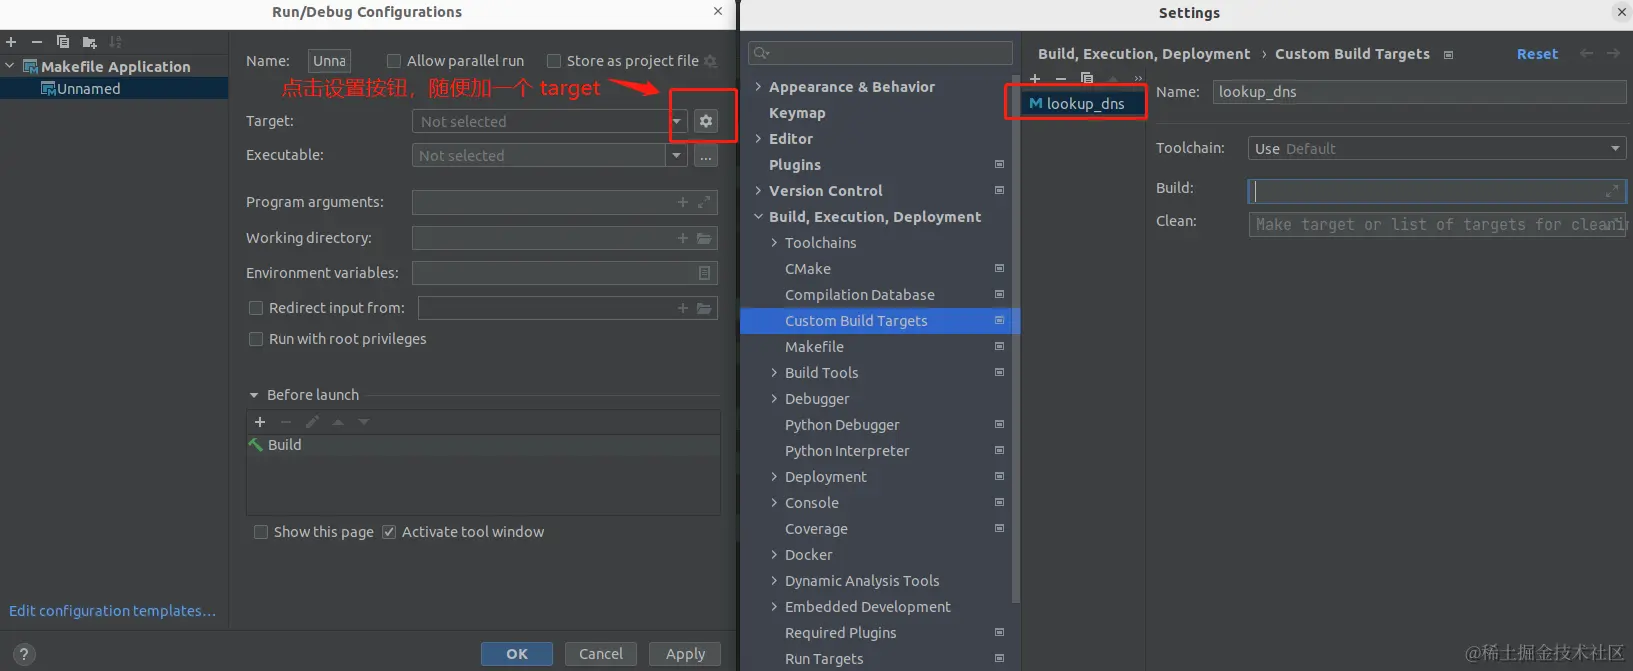Screen dimensions: 1633x671
Task: Go forward in Settings navigation history
Action: click(1613, 54)
